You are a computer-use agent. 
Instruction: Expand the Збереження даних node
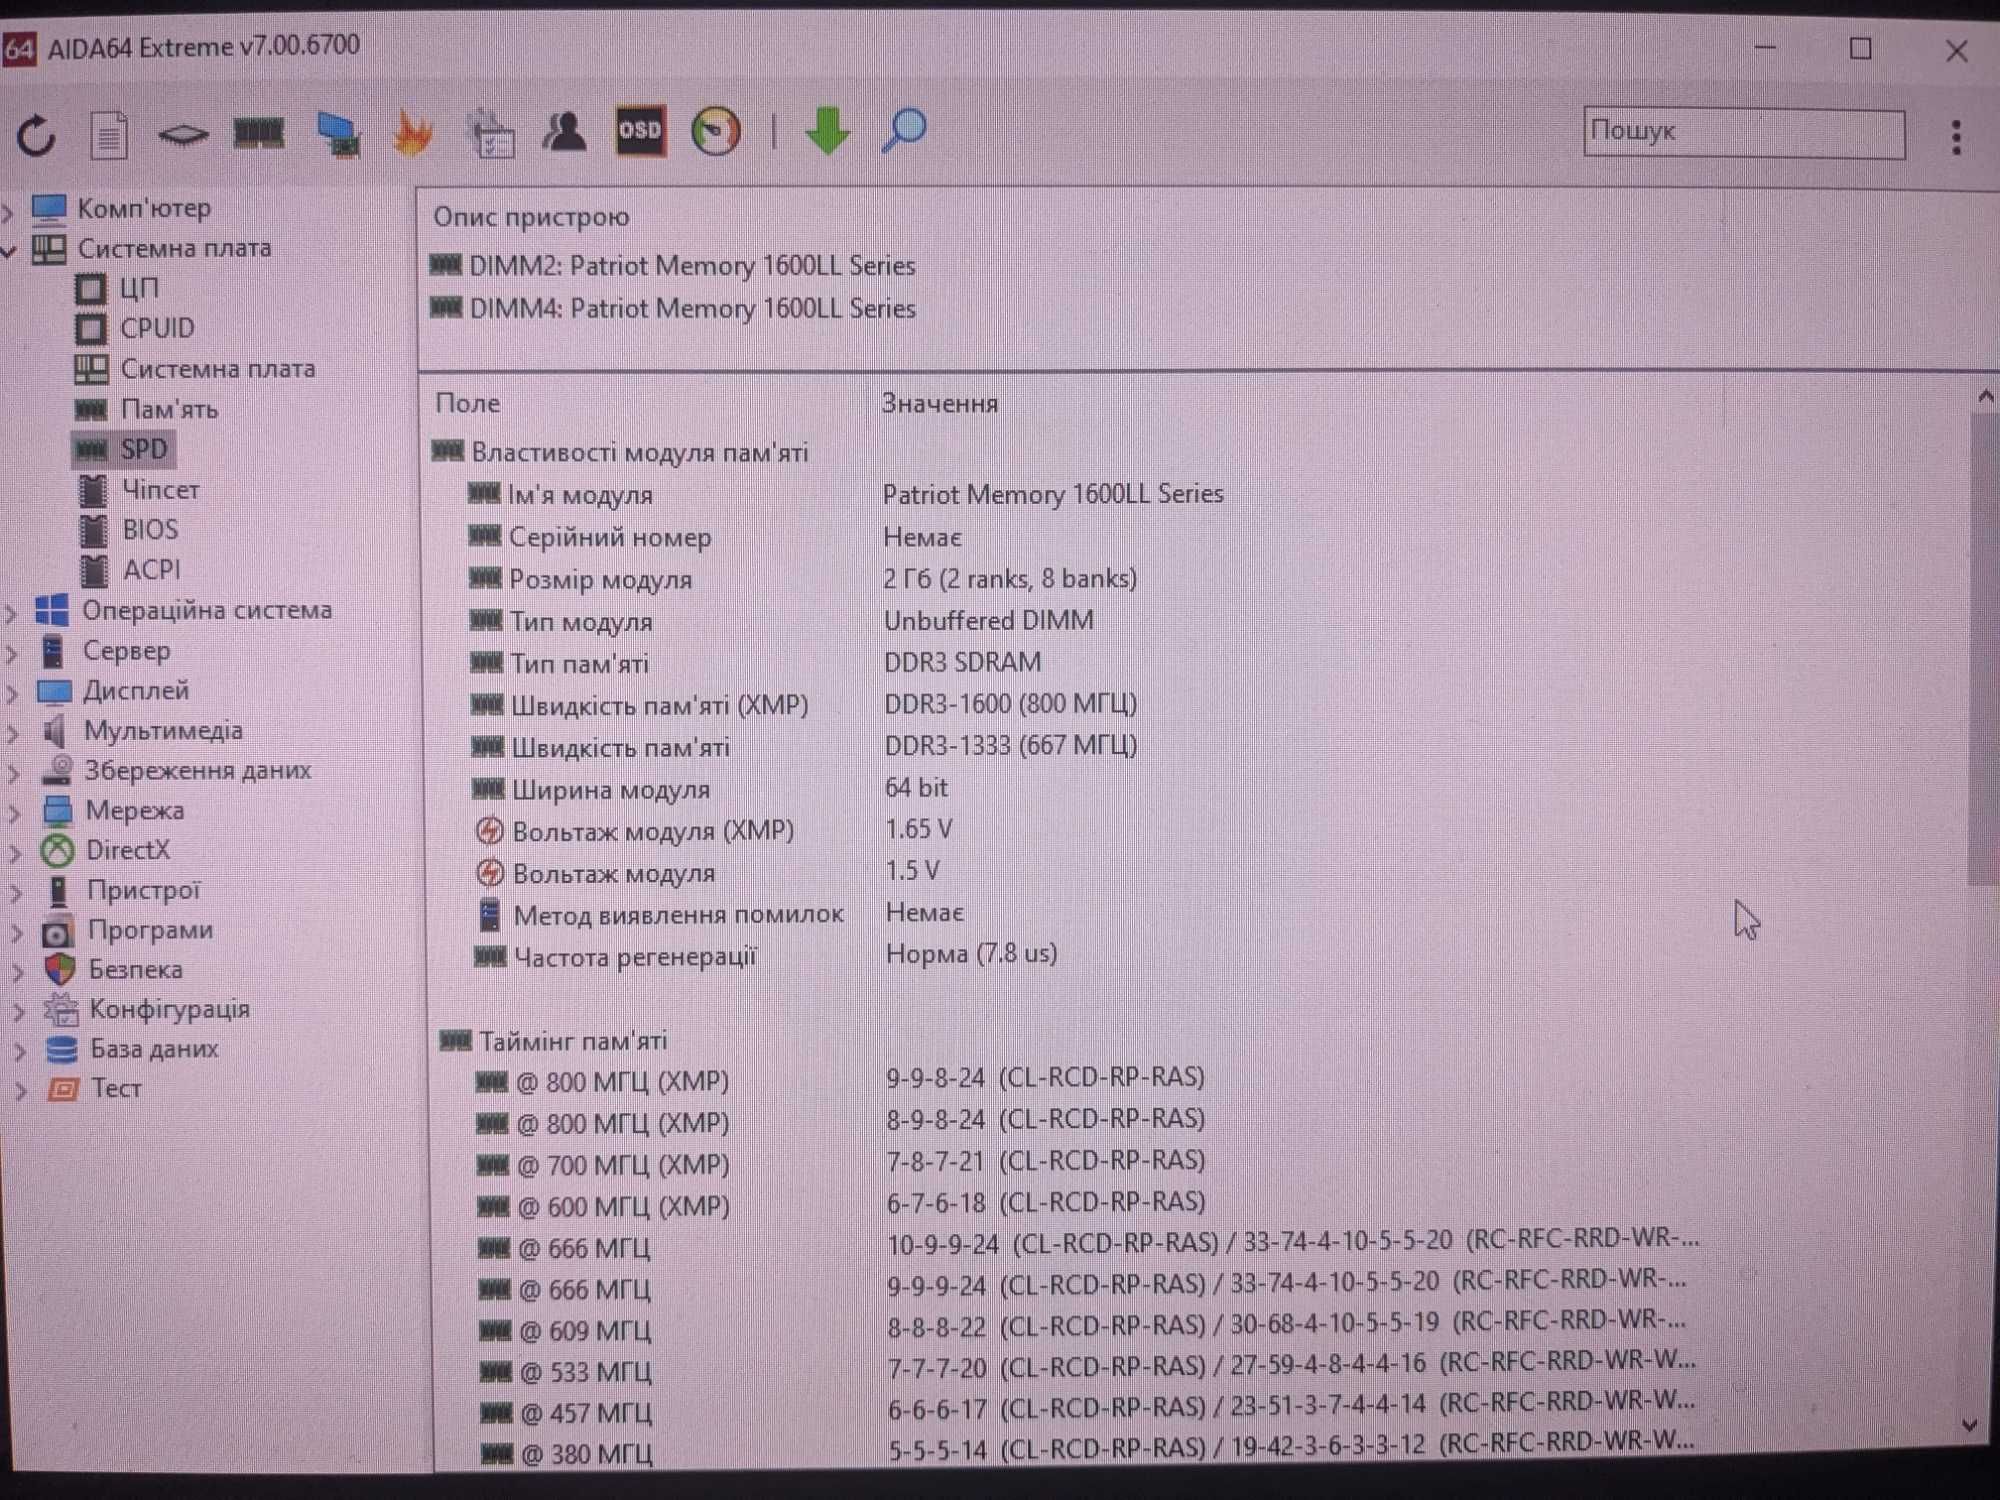click(14, 773)
